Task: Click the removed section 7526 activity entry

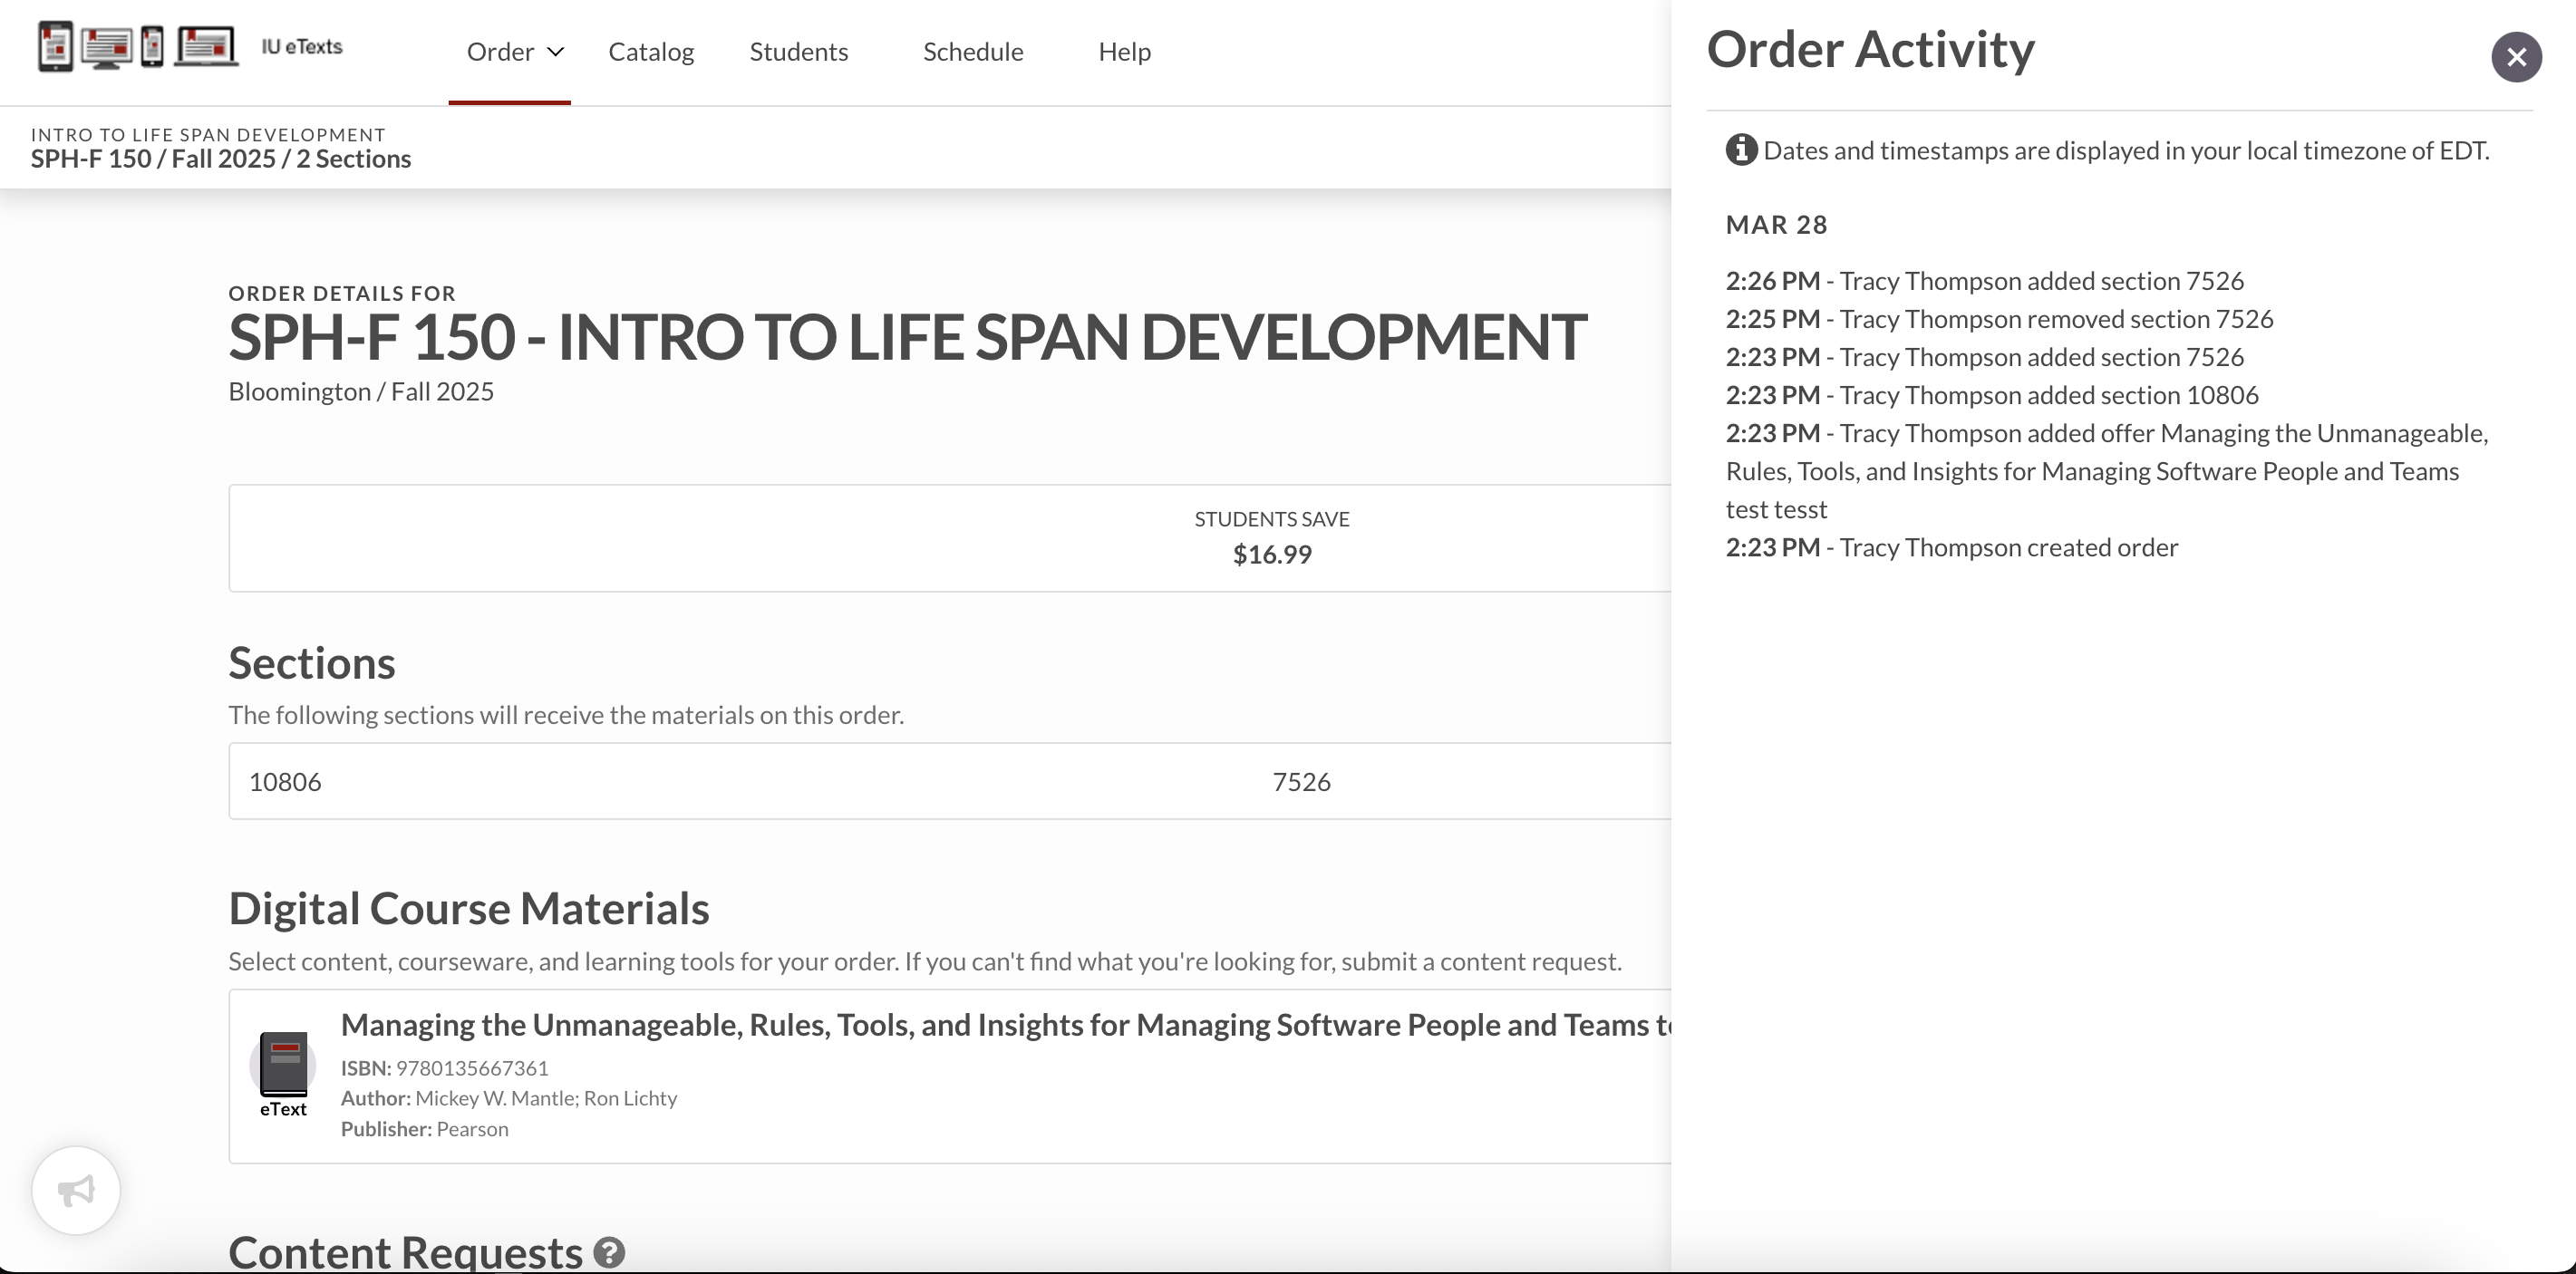Action: coord(1999,319)
